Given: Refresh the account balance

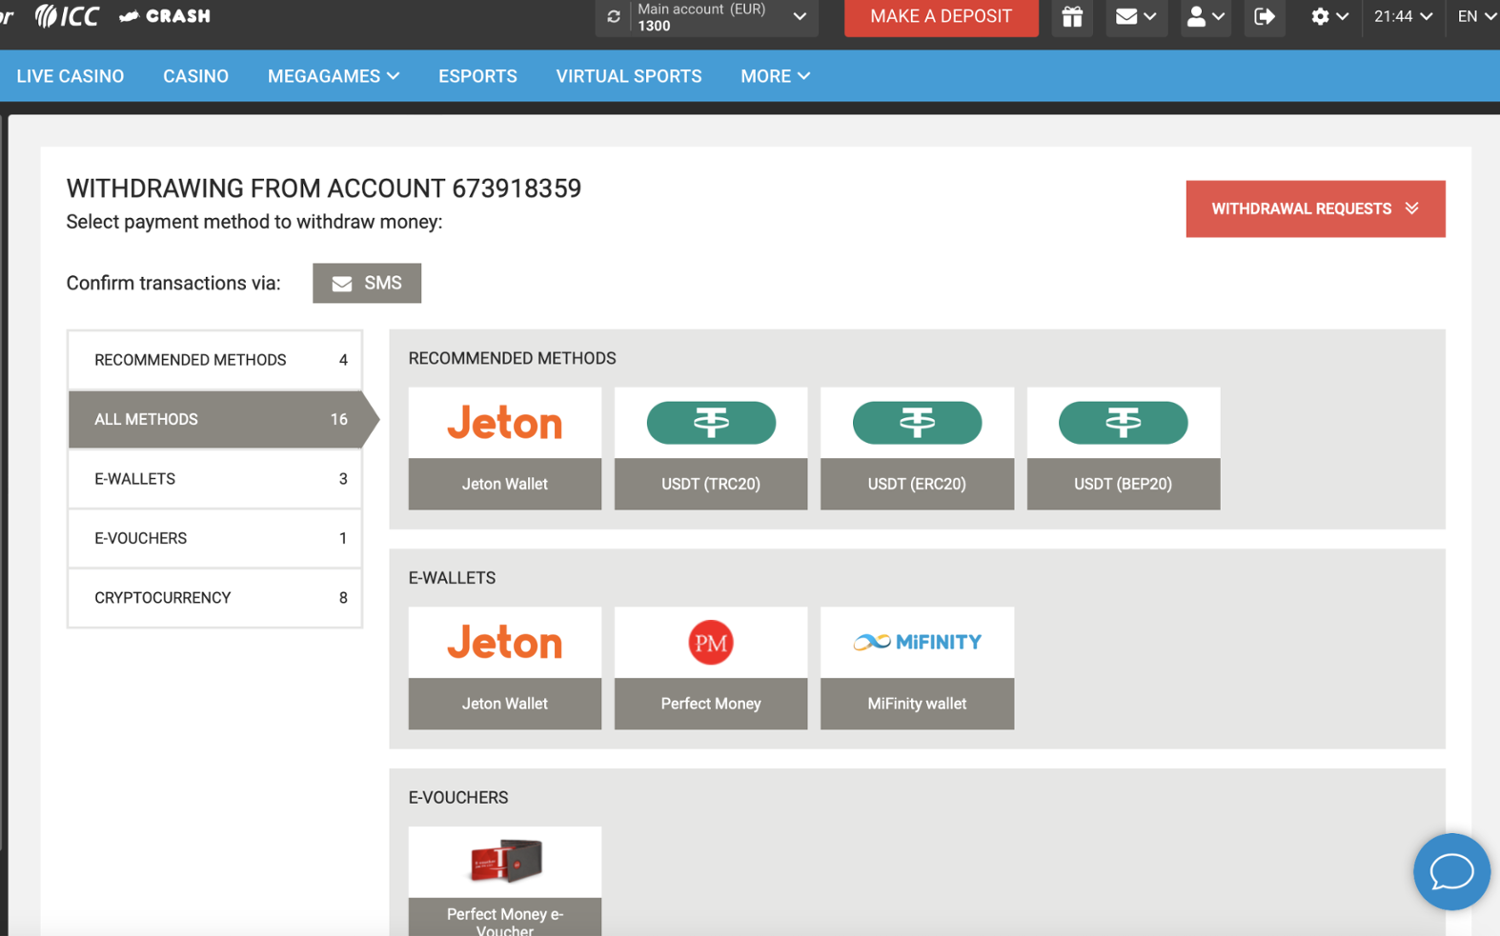Looking at the screenshot, I should (614, 16).
